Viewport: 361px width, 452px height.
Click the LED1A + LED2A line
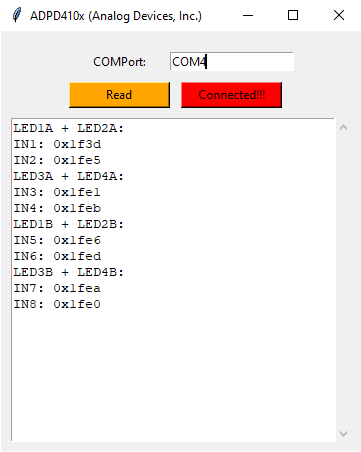point(68,128)
